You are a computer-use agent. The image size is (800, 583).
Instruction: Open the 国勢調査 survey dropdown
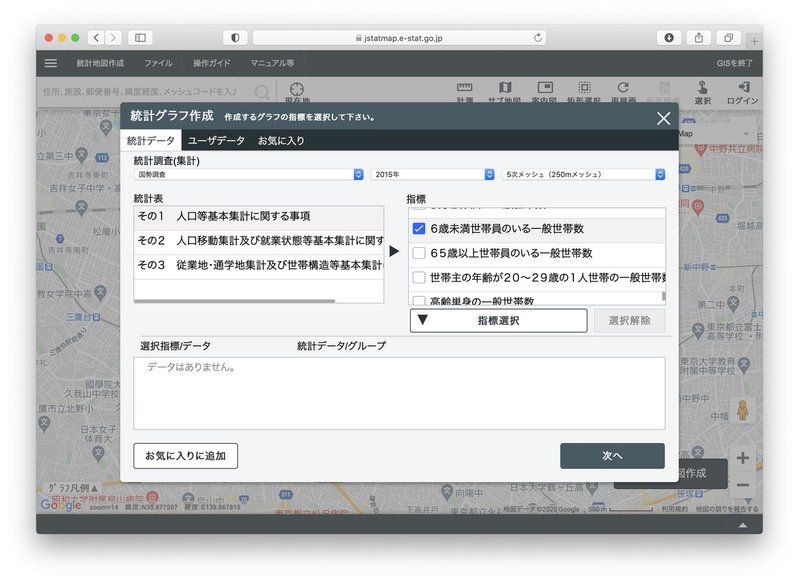(248, 174)
